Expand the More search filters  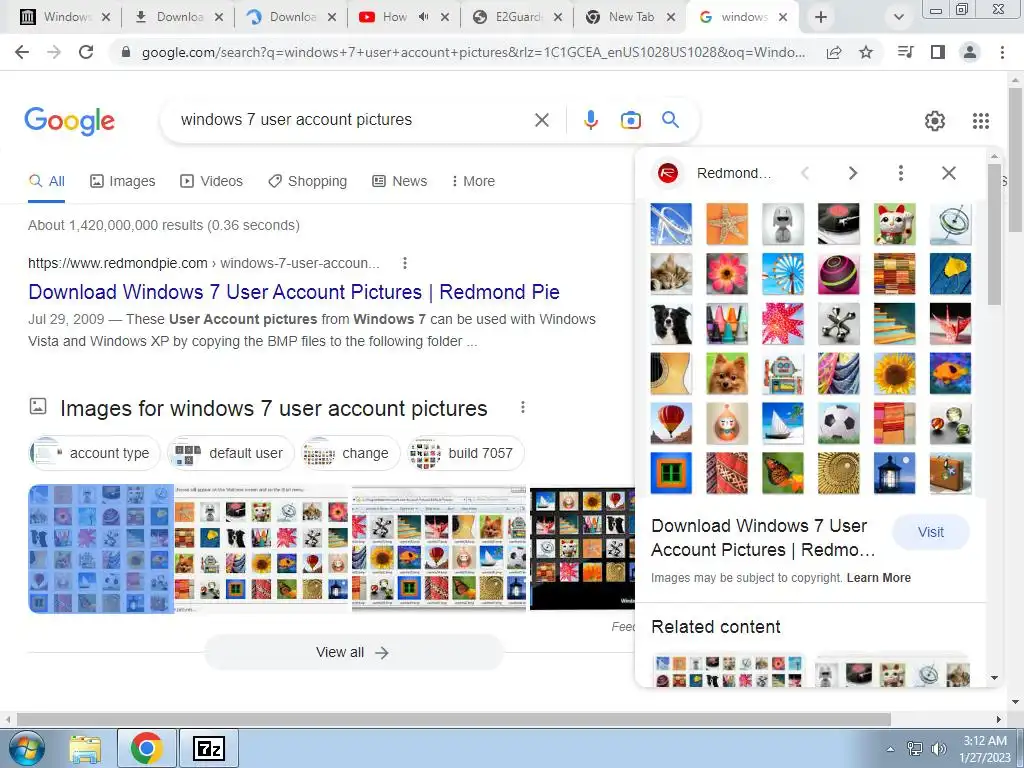pos(473,182)
